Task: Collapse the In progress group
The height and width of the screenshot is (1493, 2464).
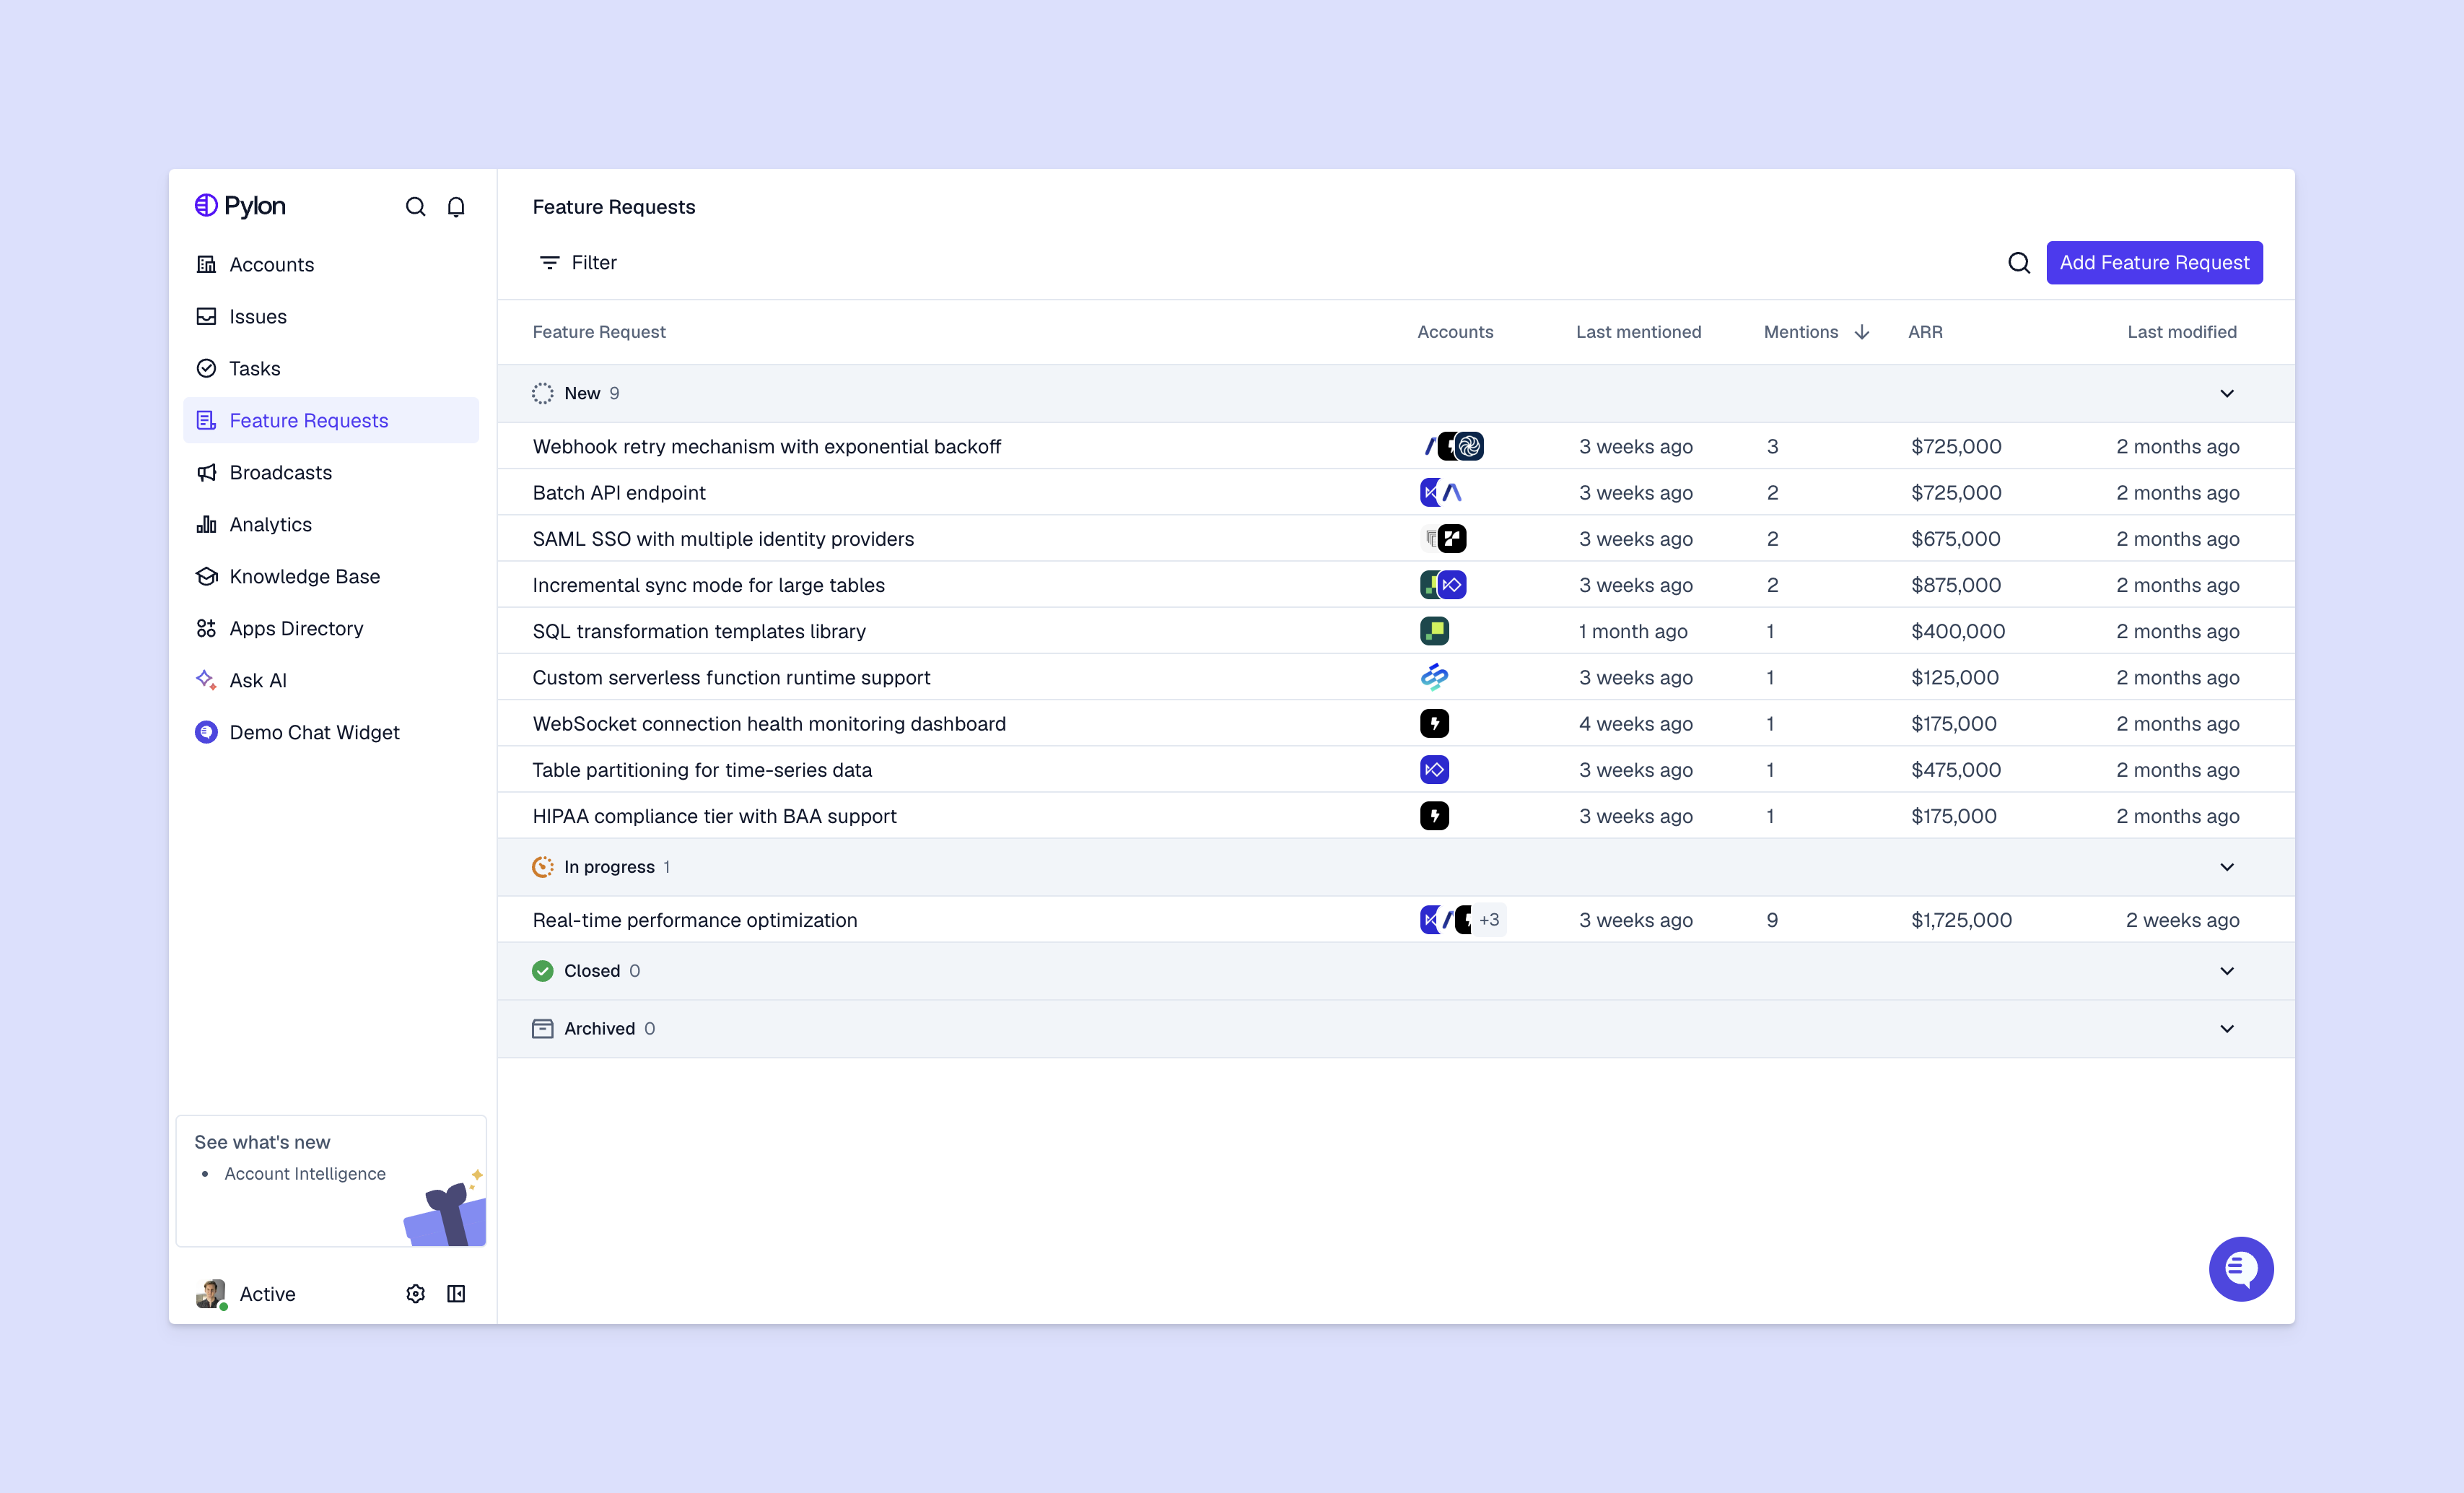Action: [2227, 867]
